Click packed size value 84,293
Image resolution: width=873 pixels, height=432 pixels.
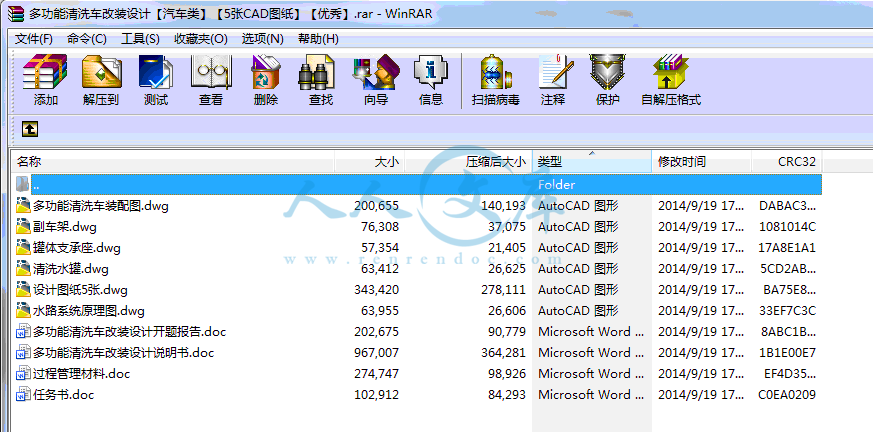(x=507, y=395)
